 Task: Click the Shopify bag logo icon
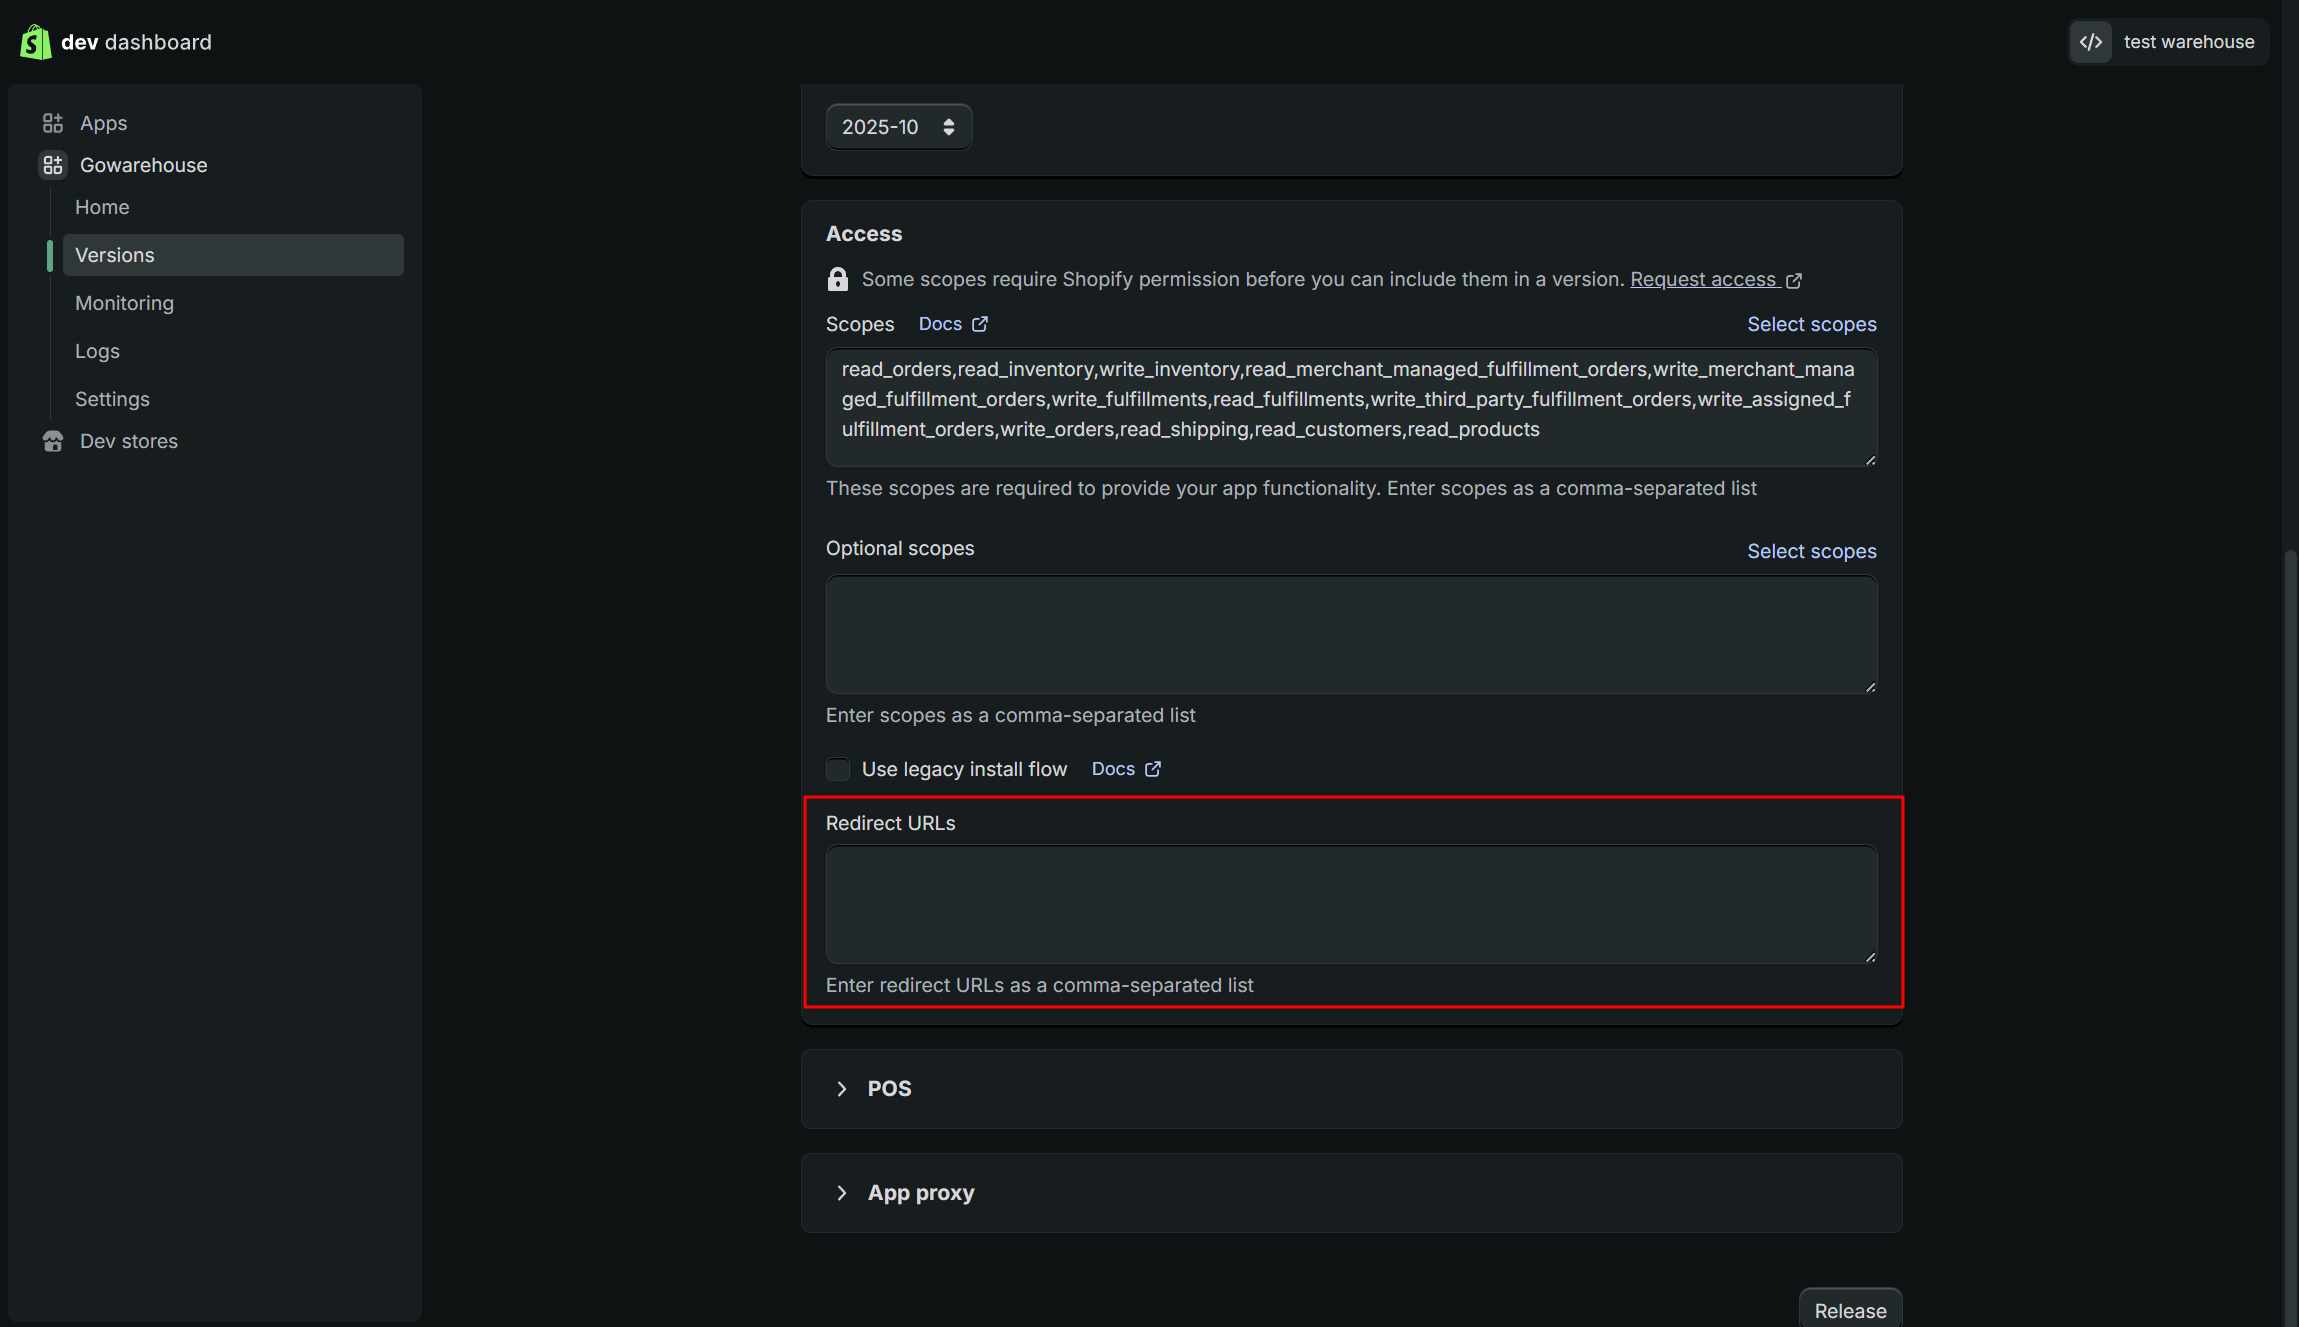pos(36,42)
